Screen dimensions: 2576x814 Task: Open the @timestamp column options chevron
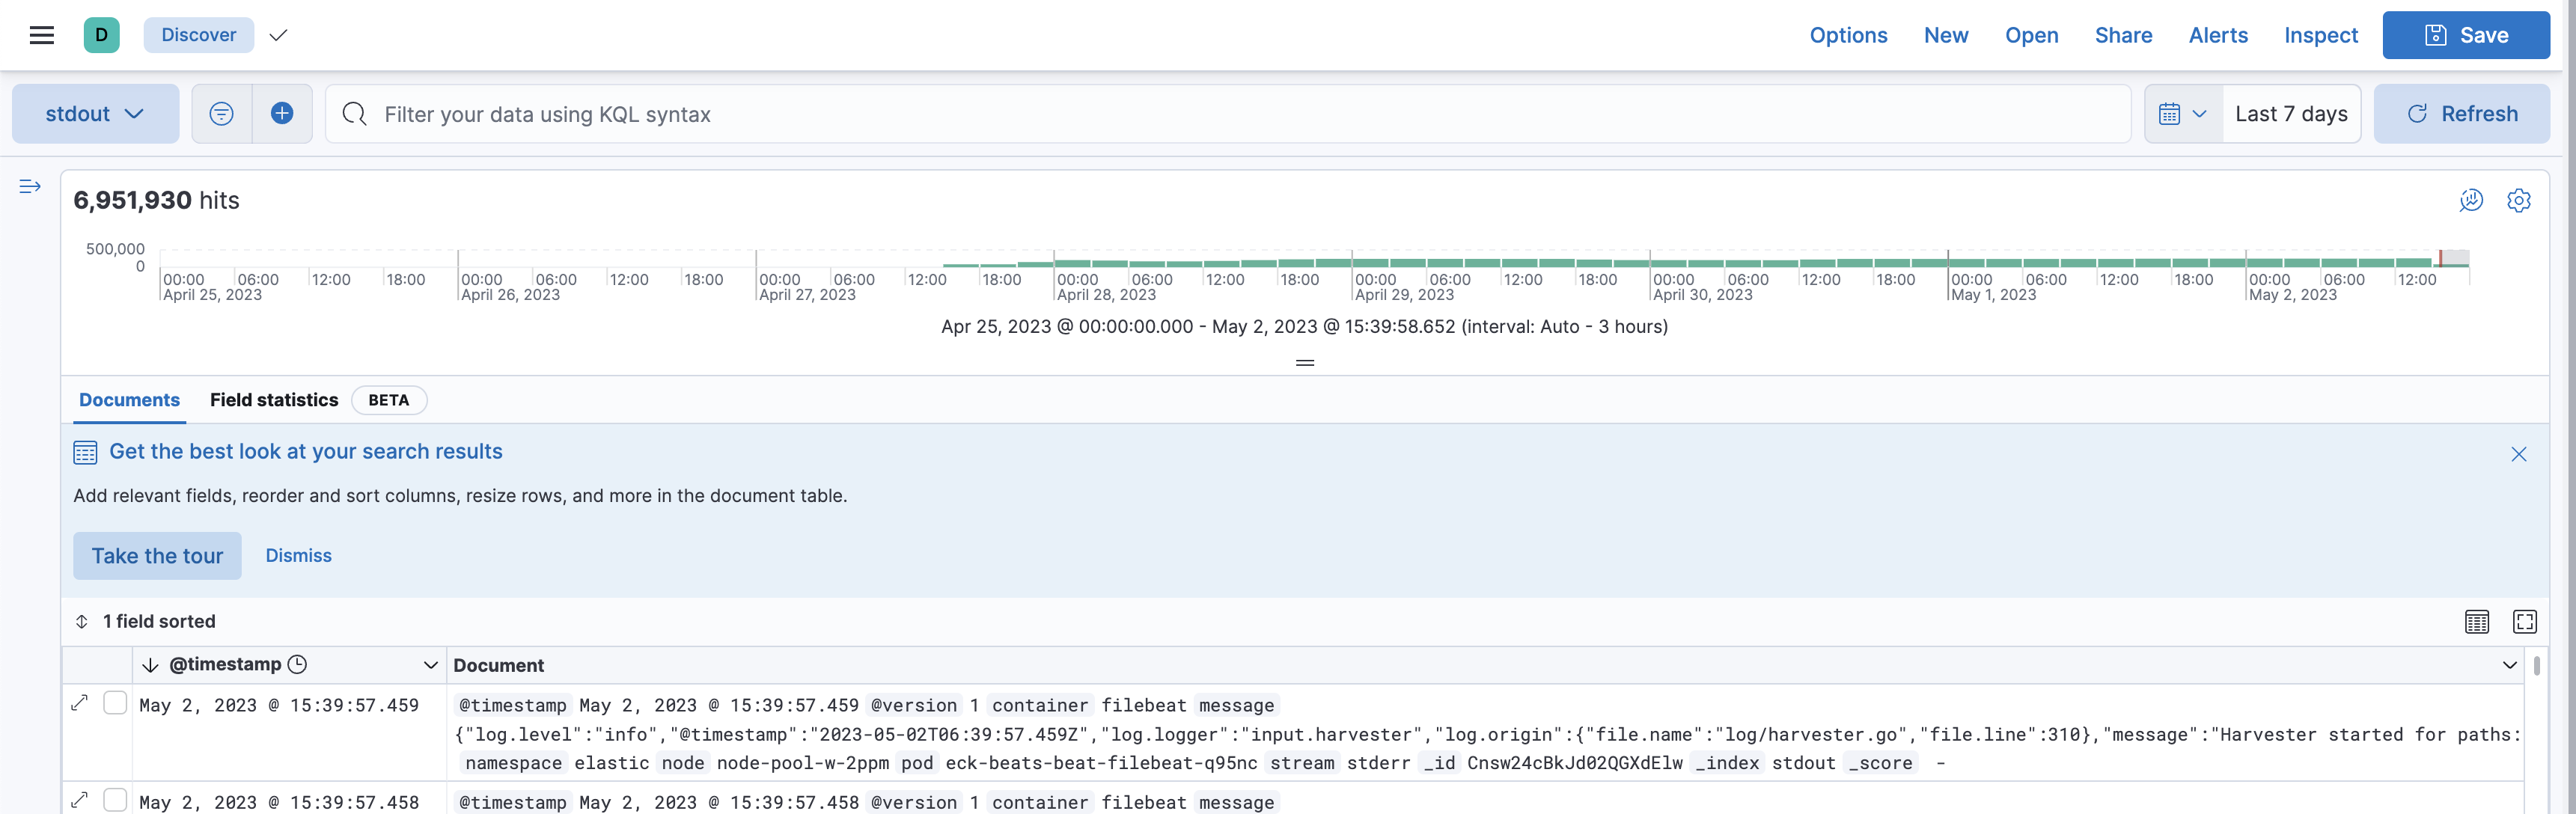430,665
